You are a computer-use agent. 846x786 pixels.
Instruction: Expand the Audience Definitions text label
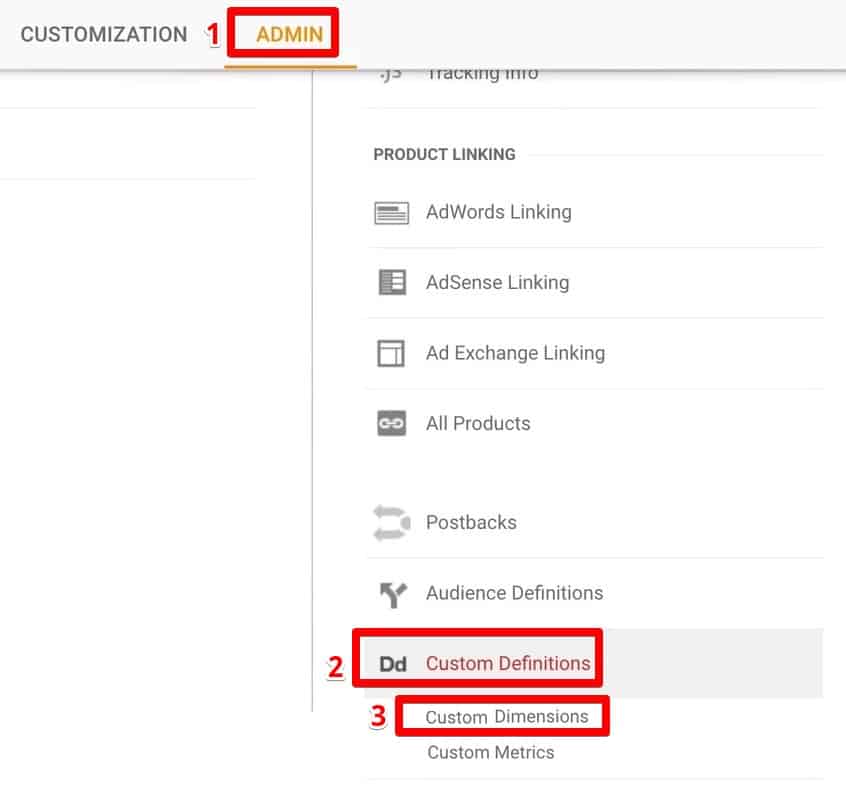coord(514,593)
